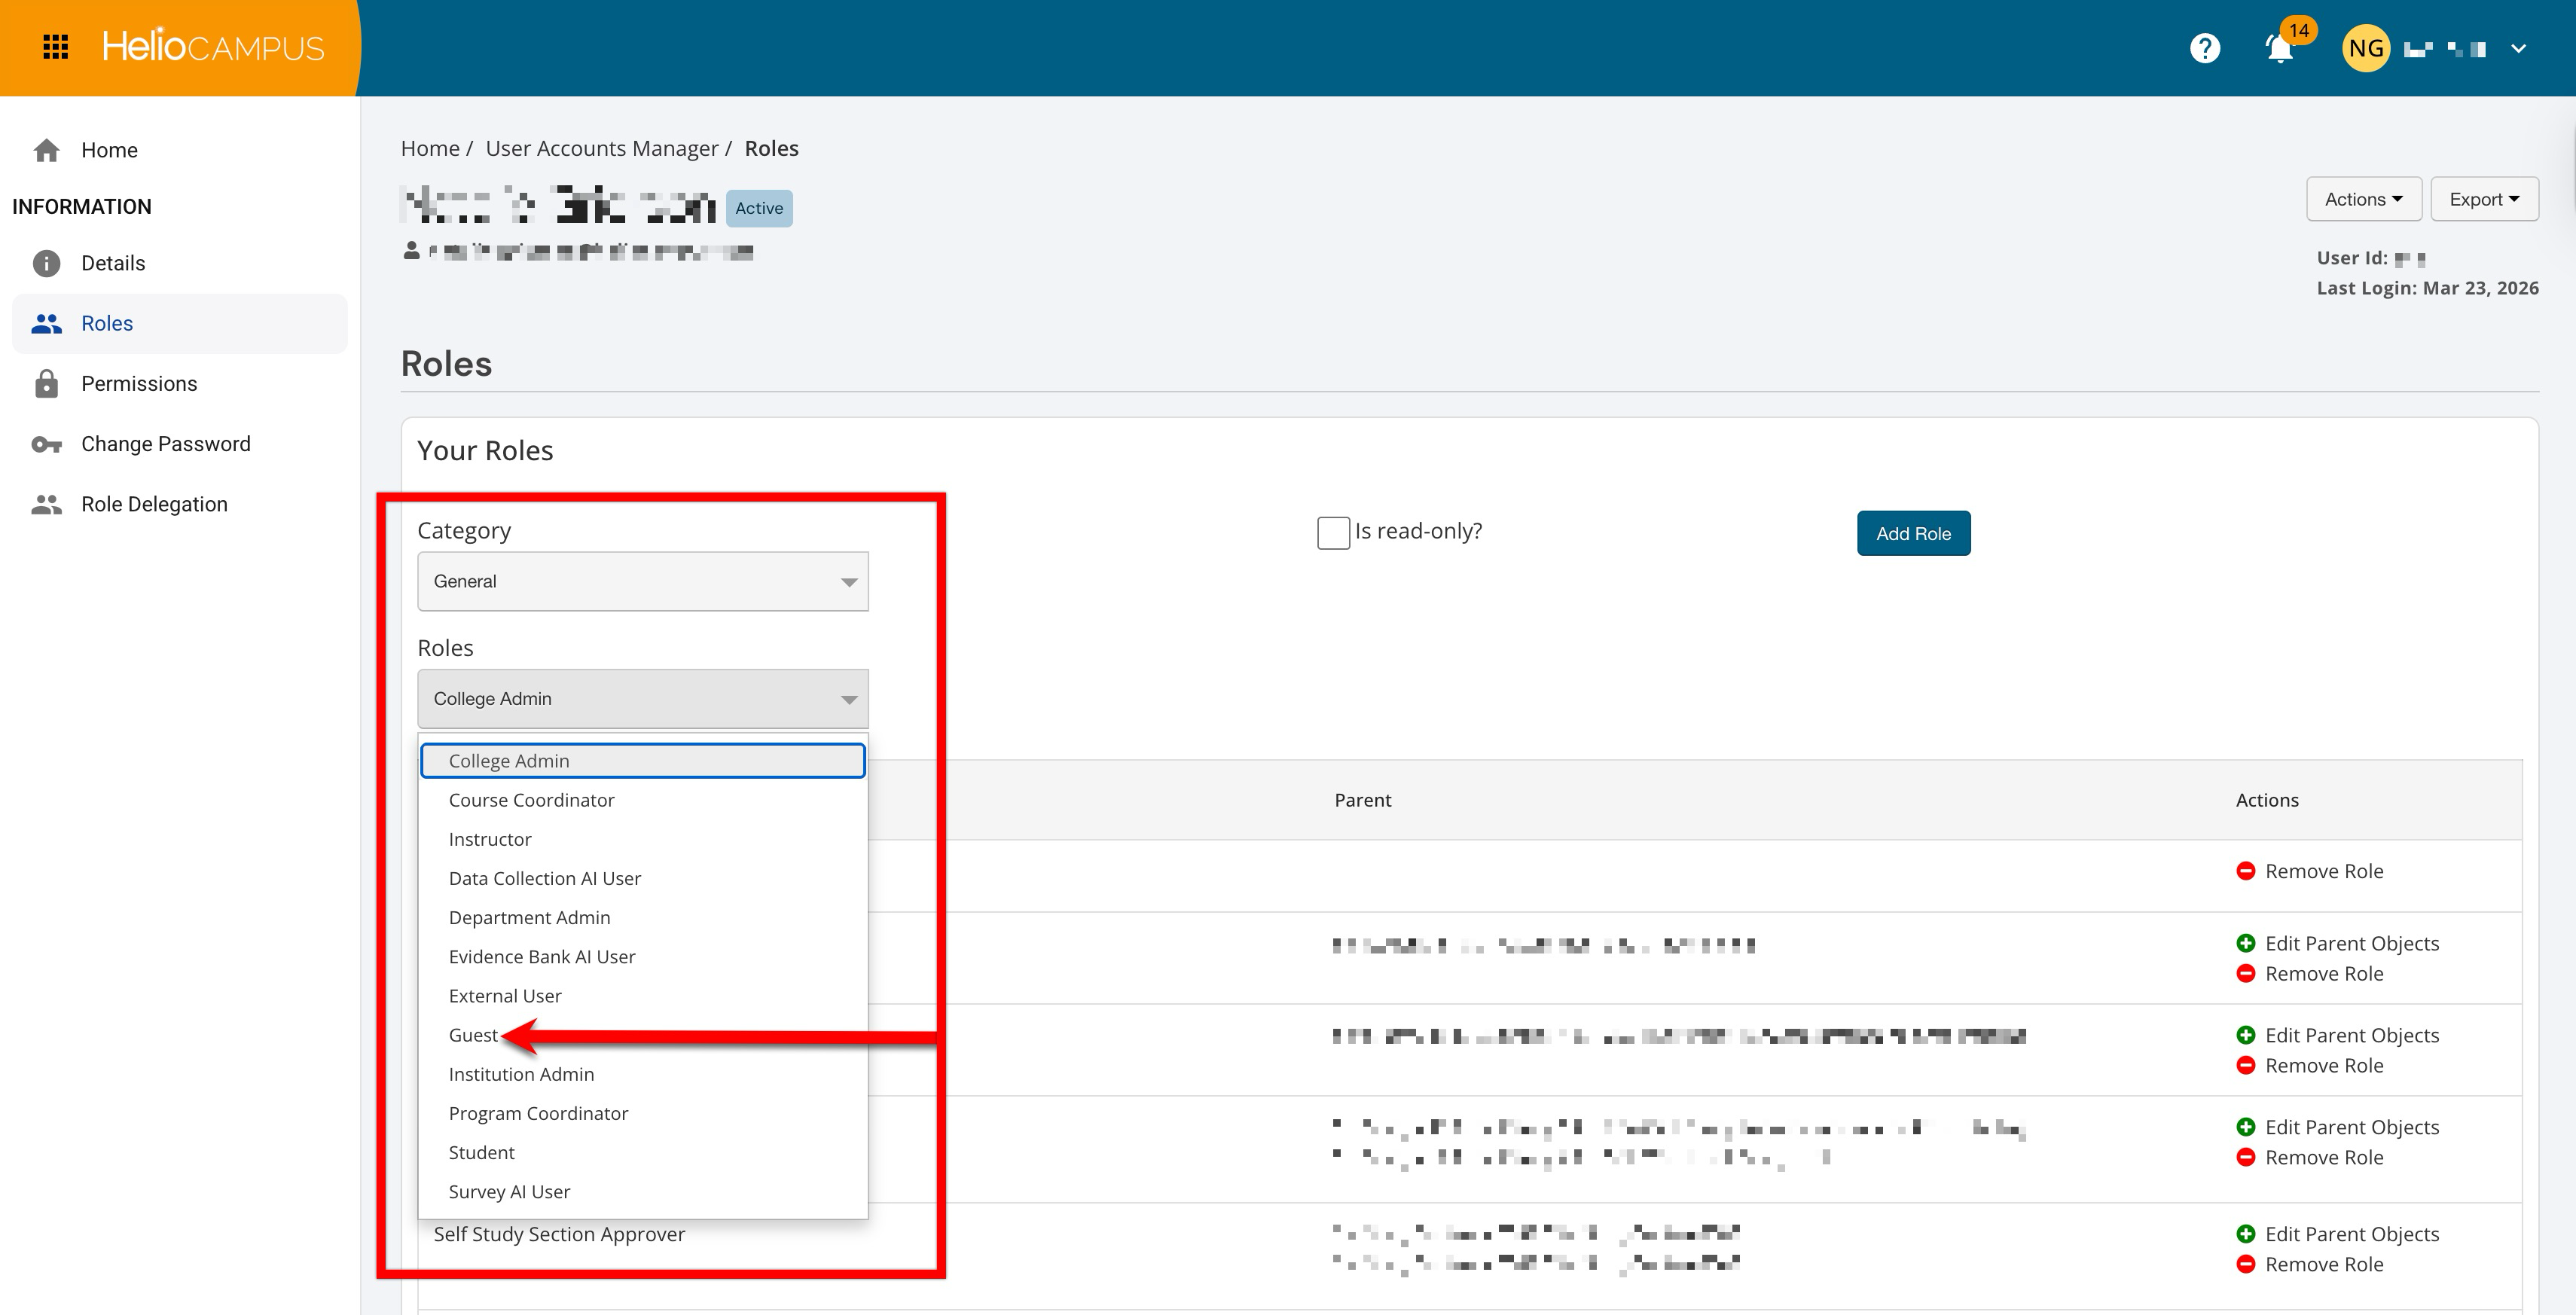Open the Actions dropdown button

(x=2363, y=199)
